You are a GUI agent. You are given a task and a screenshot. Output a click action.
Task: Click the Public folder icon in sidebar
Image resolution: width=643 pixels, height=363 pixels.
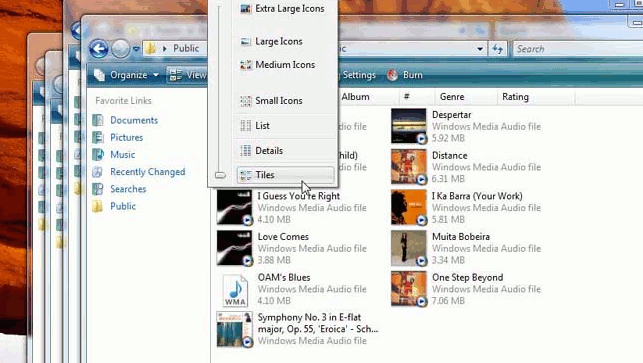[x=98, y=206]
